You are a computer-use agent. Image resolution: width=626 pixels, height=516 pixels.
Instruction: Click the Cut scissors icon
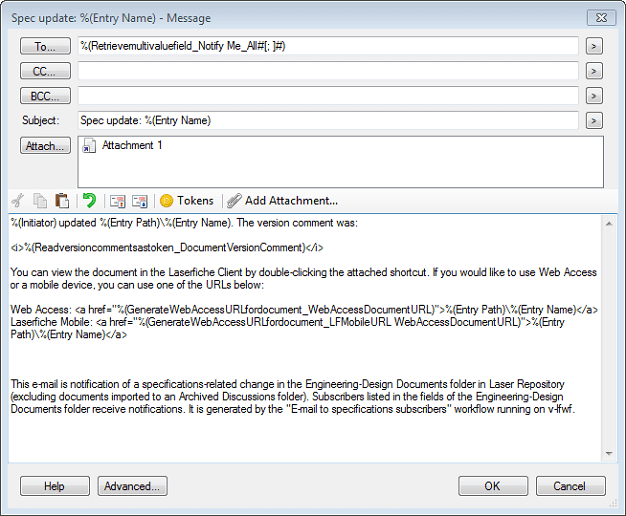18,200
